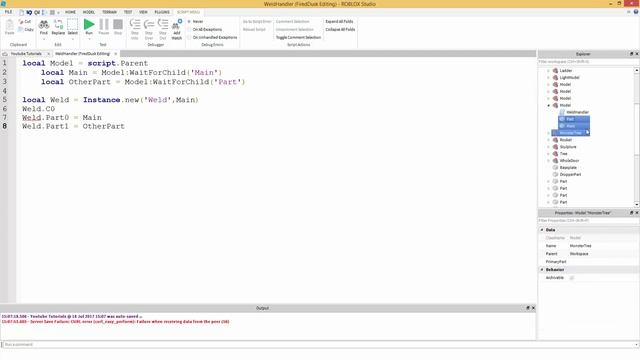Screen dimensions: 640x360
Task: Click the new file icon in quick access
Action: pyautogui.click(x=22, y=12)
